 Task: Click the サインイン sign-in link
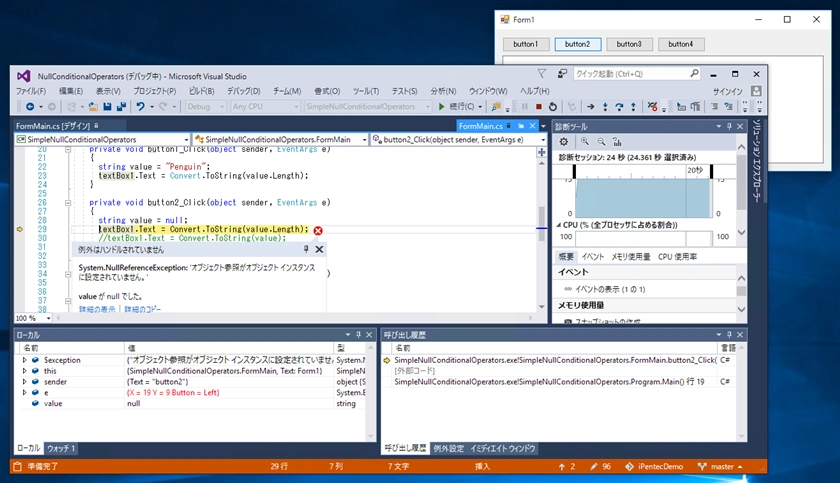[728, 91]
